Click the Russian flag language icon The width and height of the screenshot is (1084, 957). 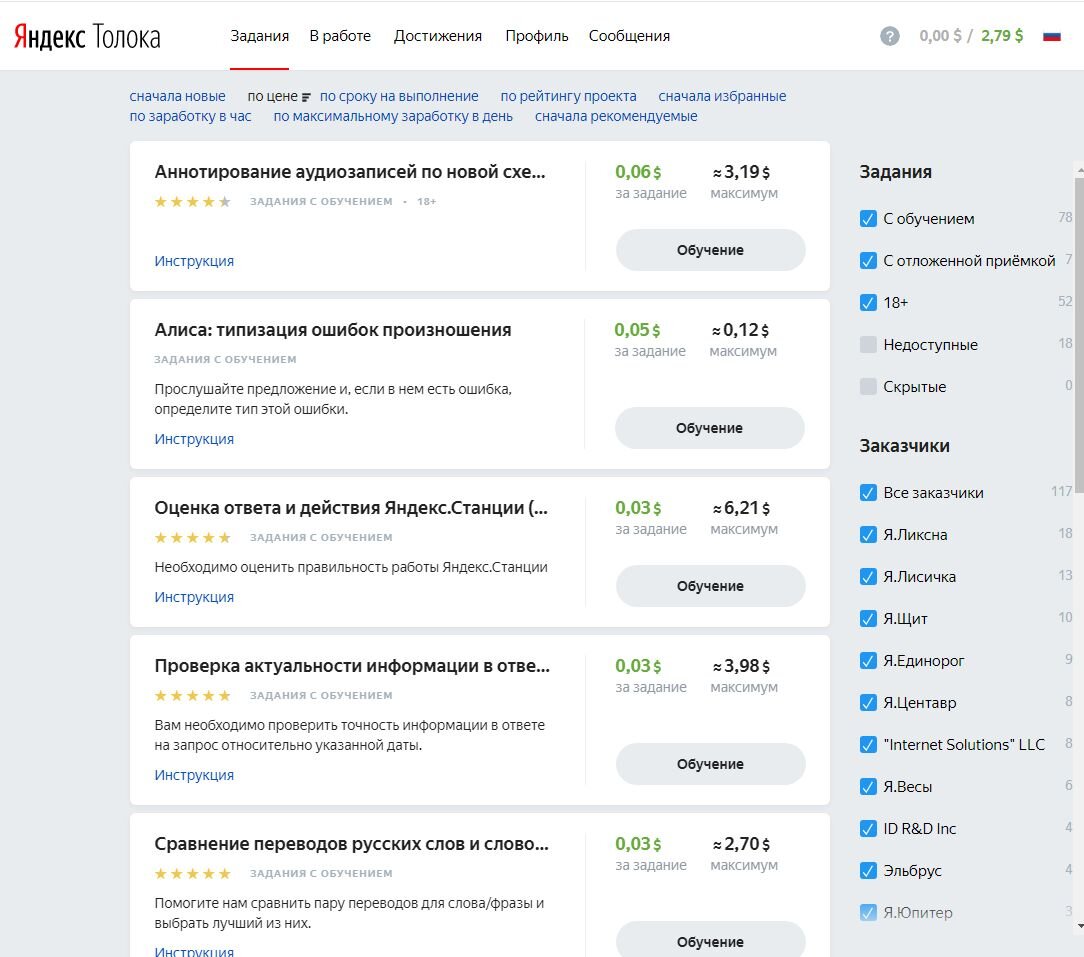coord(1051,36)
